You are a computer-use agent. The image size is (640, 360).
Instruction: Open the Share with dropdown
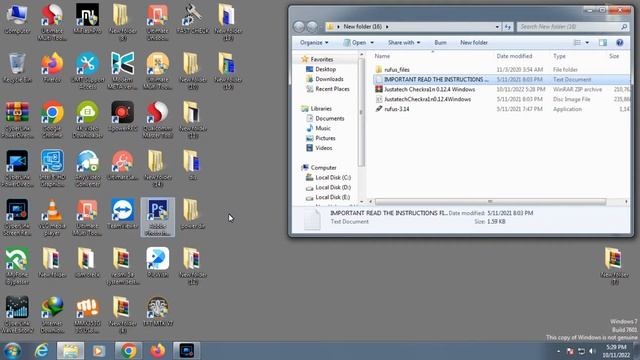click(x=404, y=42)
